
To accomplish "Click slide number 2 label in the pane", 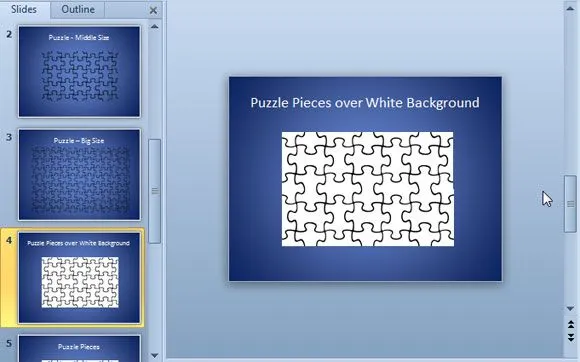I will pyautogui.click(x=9, y=34).
